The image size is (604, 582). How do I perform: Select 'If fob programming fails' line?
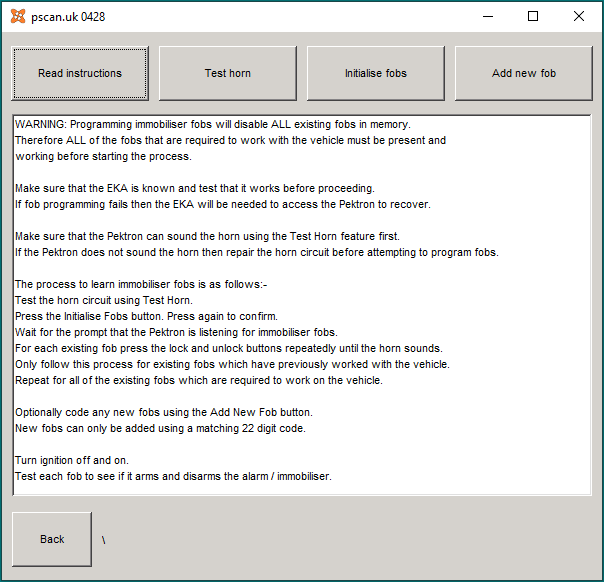223,204
